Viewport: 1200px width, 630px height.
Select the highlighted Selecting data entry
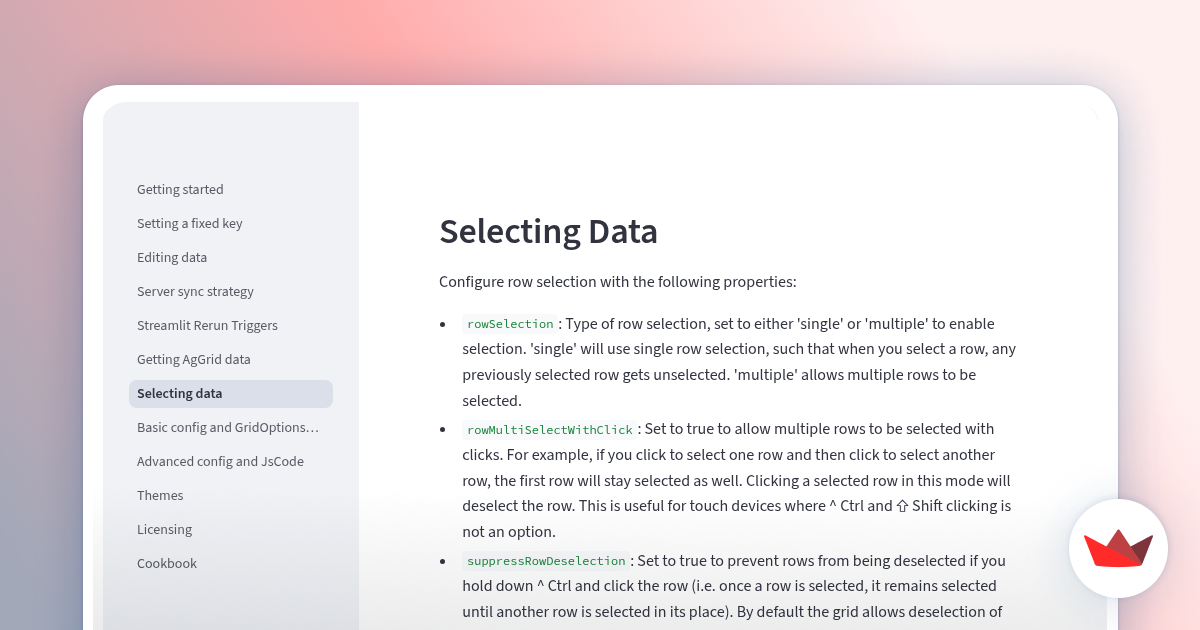180,393
